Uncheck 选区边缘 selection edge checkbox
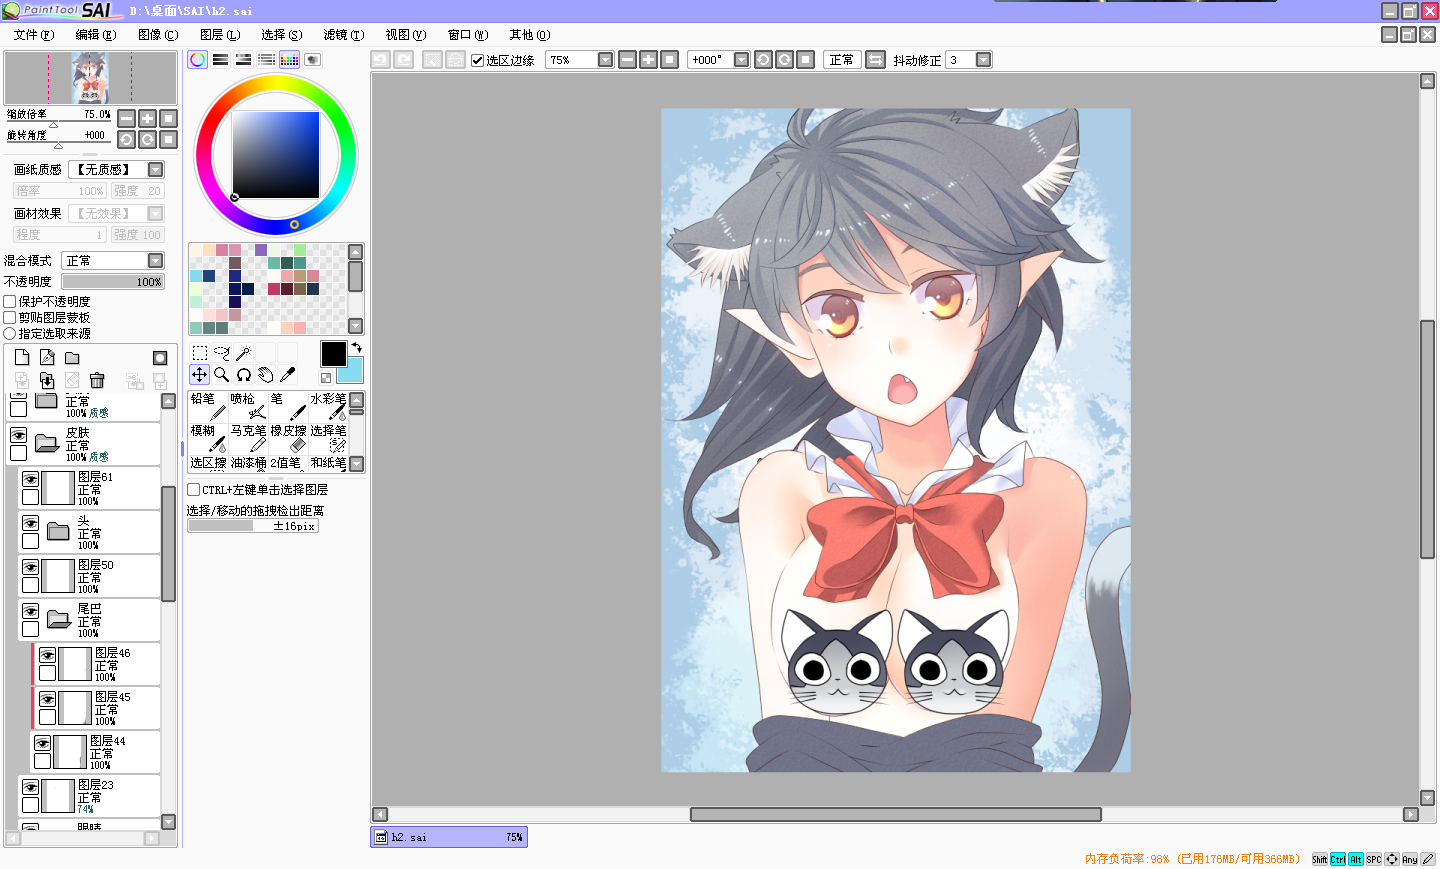The height and width of the screenshot is (869, 1440). point(478,60)
